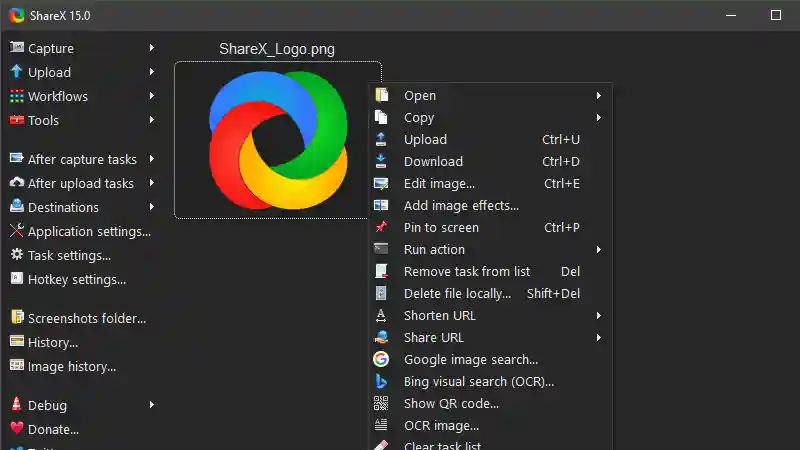This screenshot has width=800, height=450.
Task: Expand the Run action submenu arrow
Action: point(598,249)
